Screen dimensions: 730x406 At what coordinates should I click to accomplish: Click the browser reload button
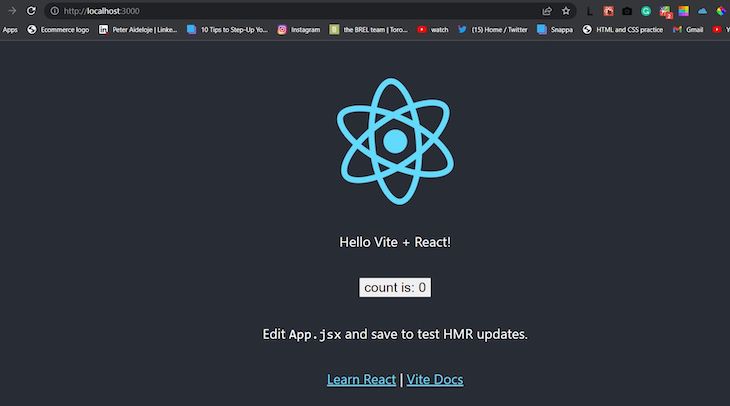click(x=31, y=11)
